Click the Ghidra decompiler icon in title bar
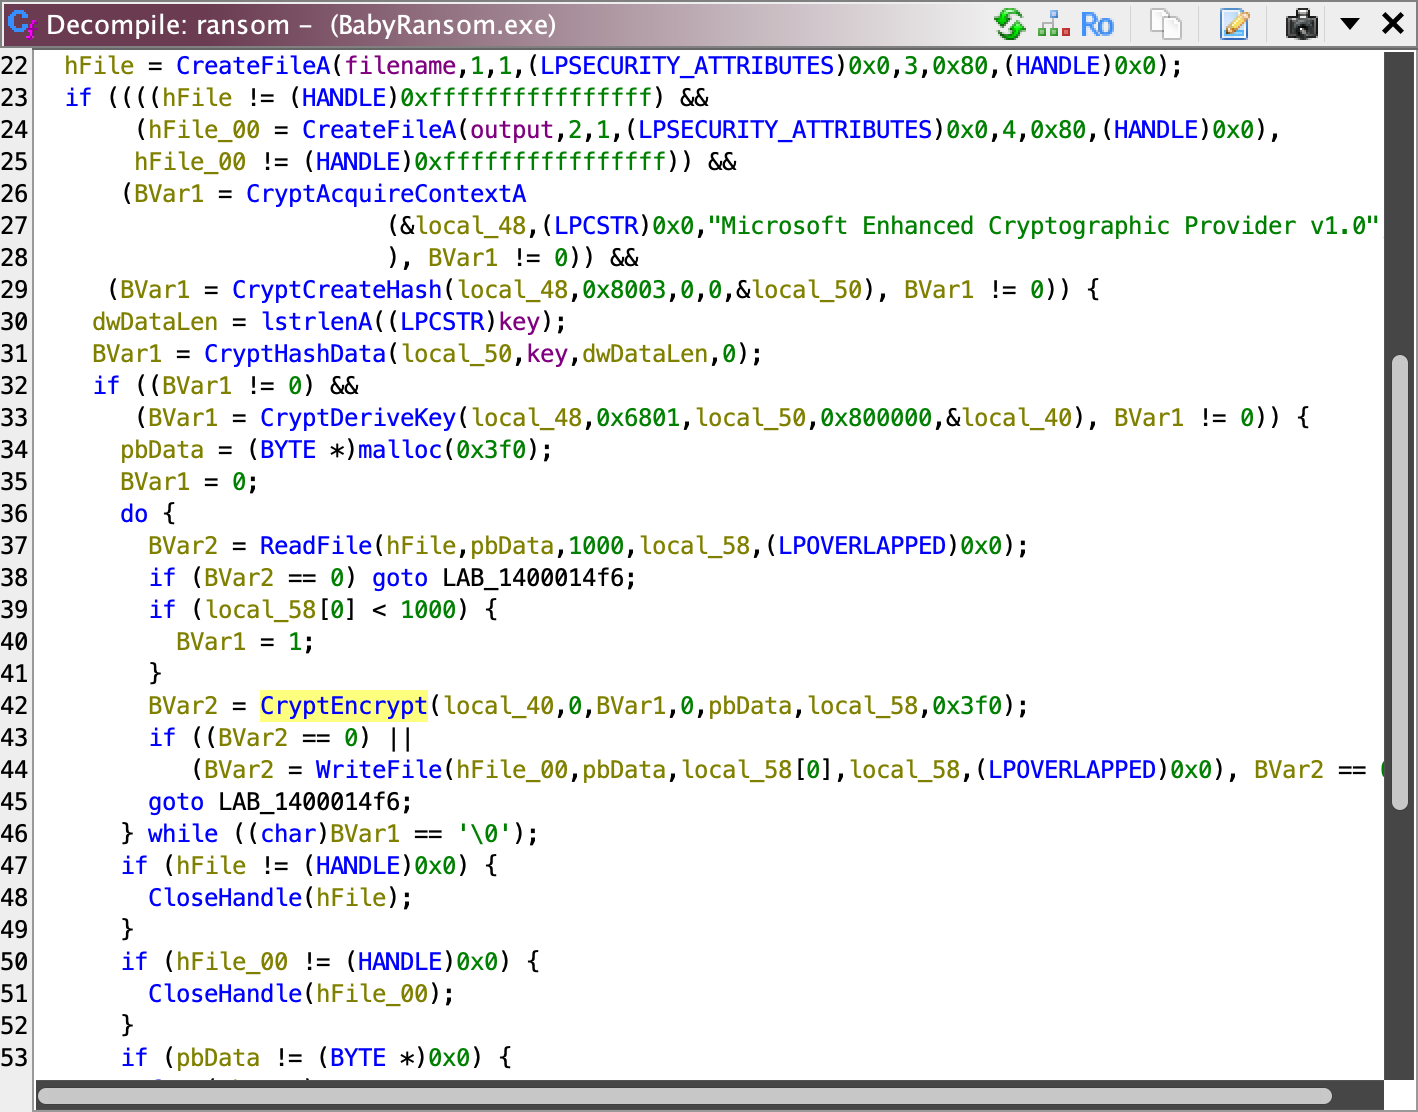This screenshot has height=1112, width=1418. [20, 24]
